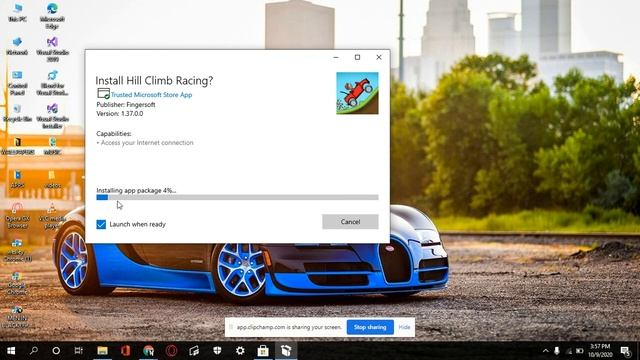The width and height of the screenshot is (640, 360).
Task: Close the App Installer window
Action: (379, 57)
